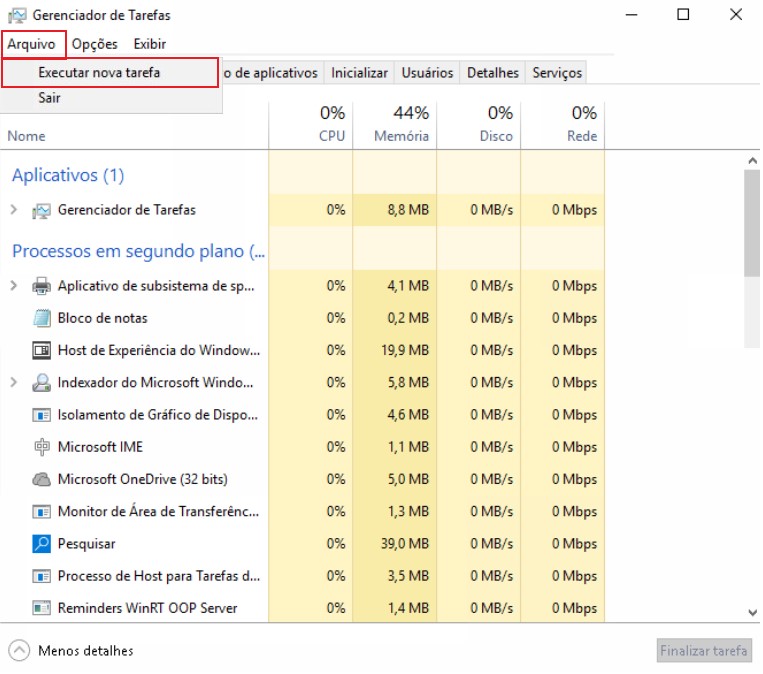Open the Arquivo menu
The image size is (763, 674).
click(x=32, y=44)
